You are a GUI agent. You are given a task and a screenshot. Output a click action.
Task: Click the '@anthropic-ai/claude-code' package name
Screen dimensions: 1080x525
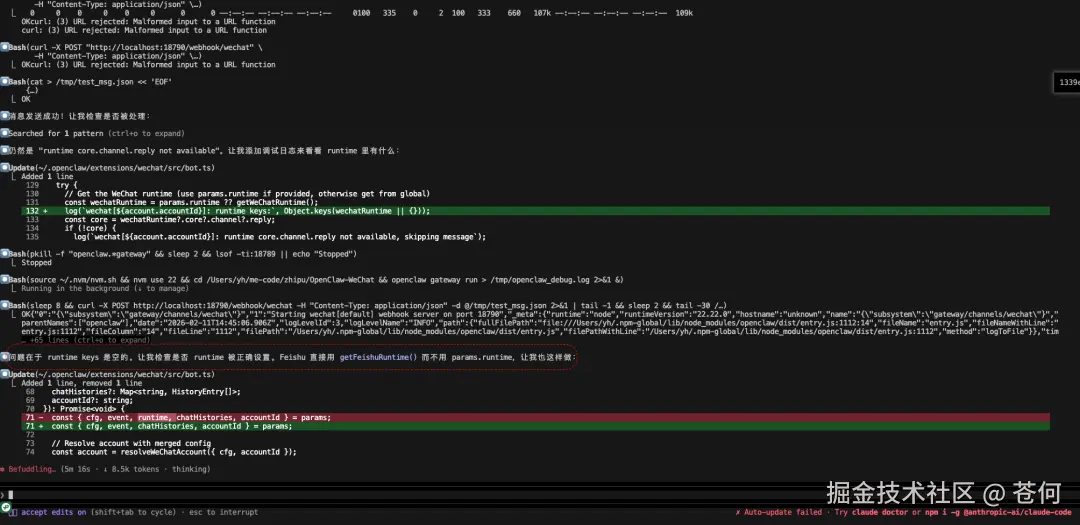(1017, 513)
